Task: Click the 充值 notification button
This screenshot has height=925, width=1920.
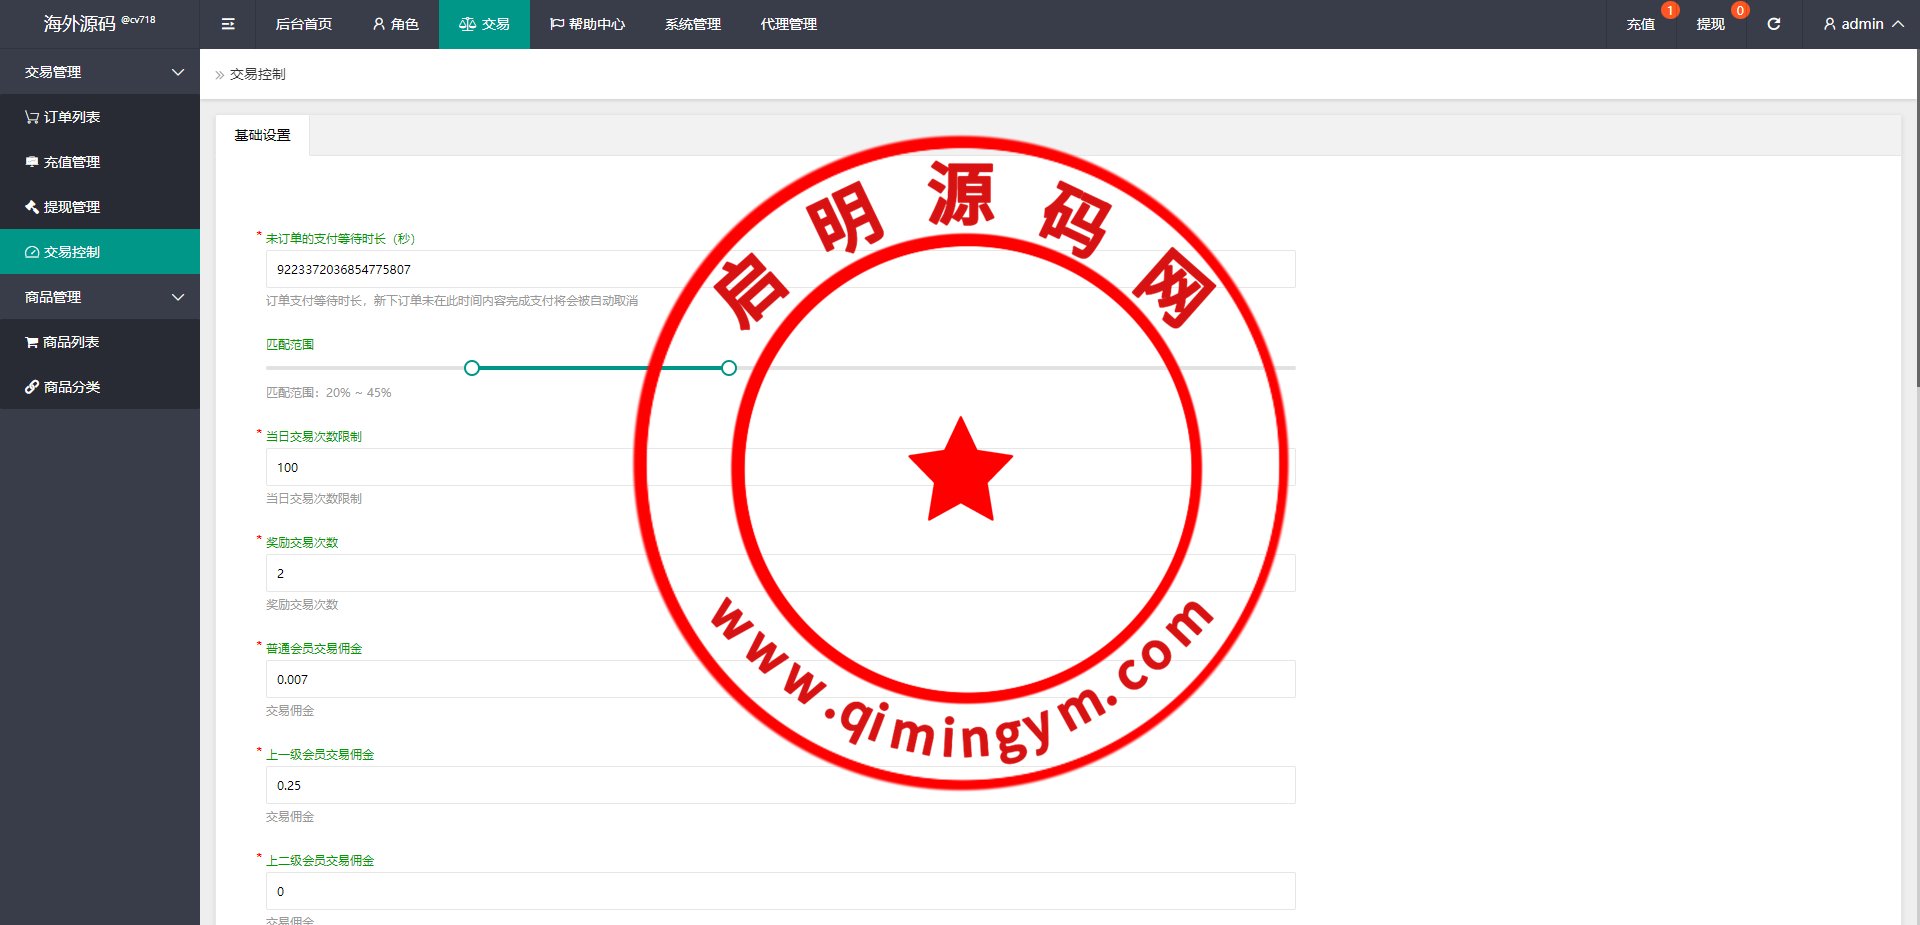Action: [1640, 24]
